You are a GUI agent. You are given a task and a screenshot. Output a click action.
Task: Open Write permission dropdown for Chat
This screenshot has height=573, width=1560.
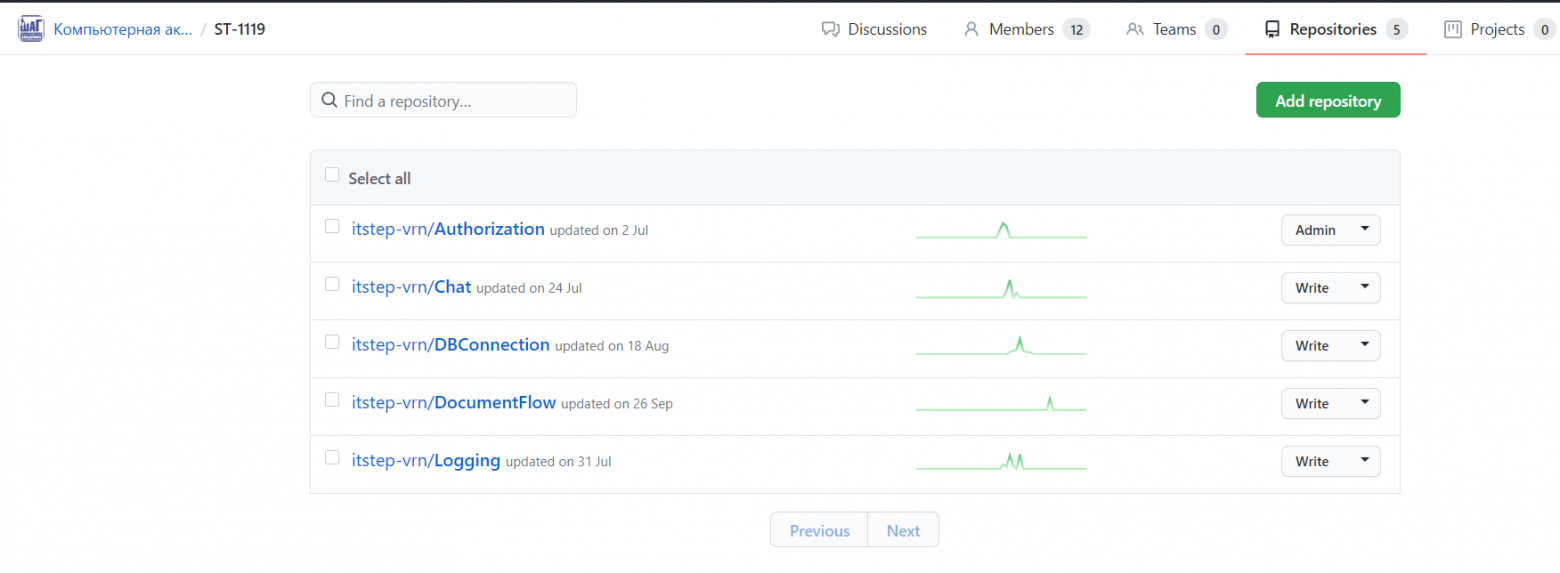[1331, 288]
